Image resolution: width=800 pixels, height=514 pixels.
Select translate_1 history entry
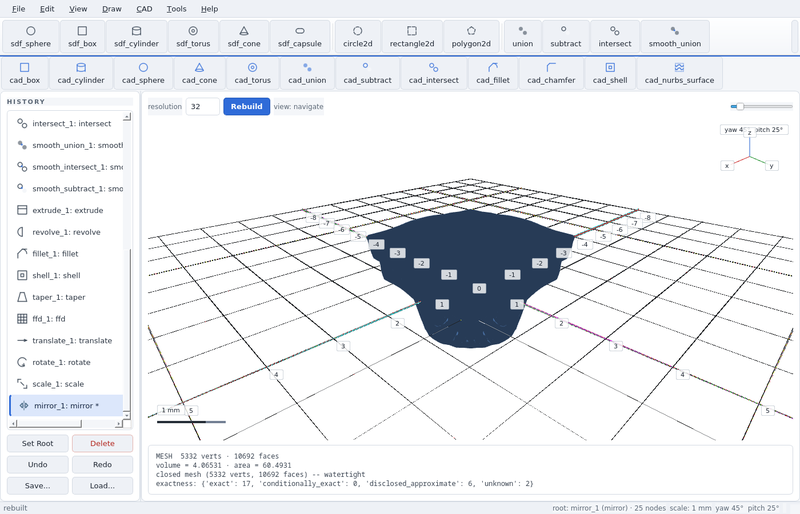[x=66, y=340]
